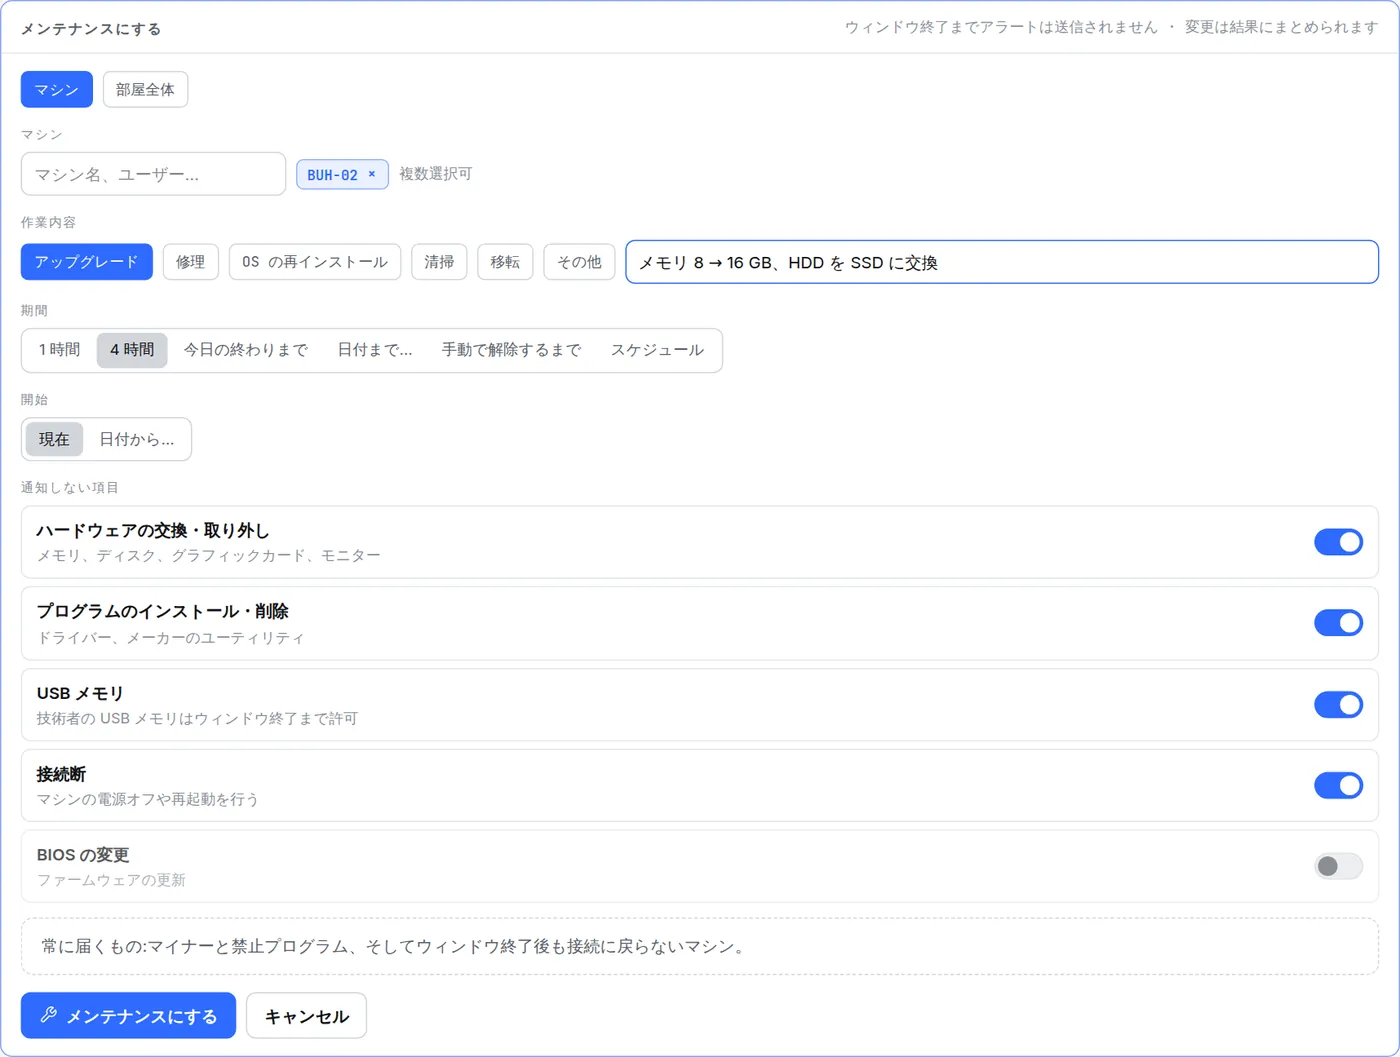
Task: Turn off the 接続断 switch
Action: [x=1338, y=785]
